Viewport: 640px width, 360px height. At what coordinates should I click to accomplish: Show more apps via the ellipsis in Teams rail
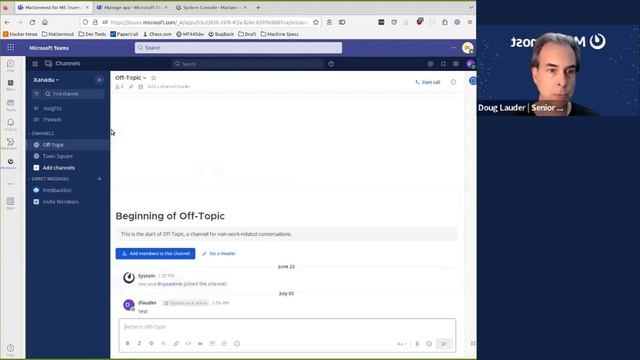point(11,183)
